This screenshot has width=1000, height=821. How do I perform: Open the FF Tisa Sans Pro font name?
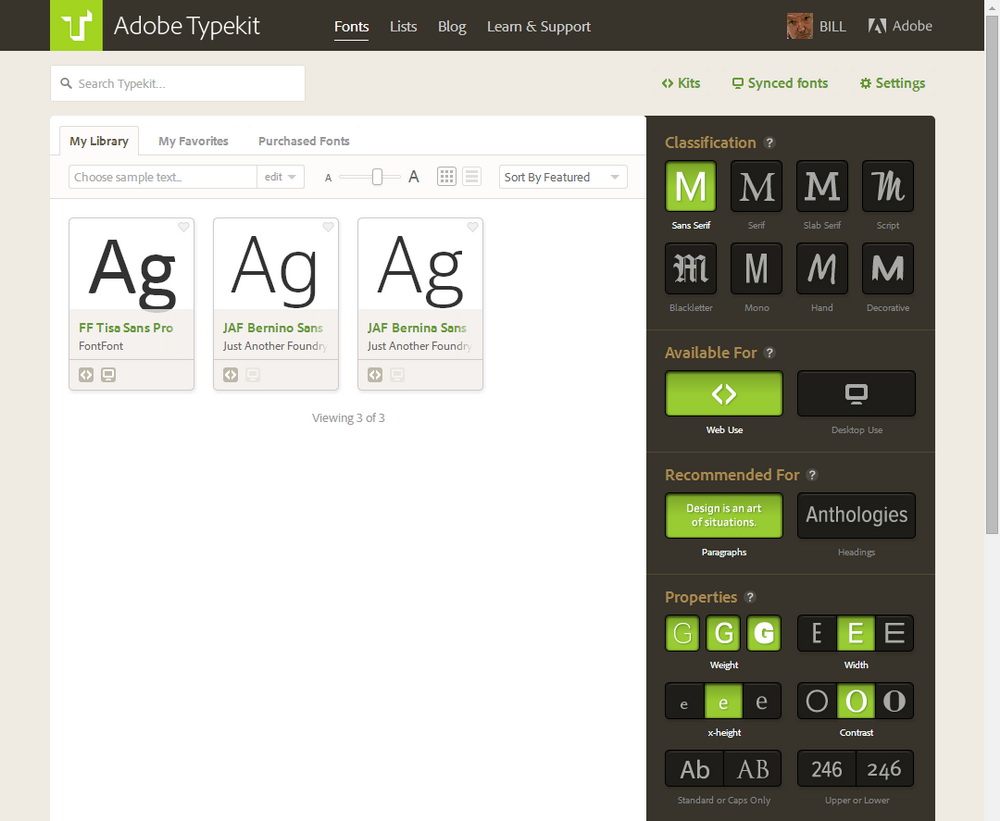click(x=126, y=328)
